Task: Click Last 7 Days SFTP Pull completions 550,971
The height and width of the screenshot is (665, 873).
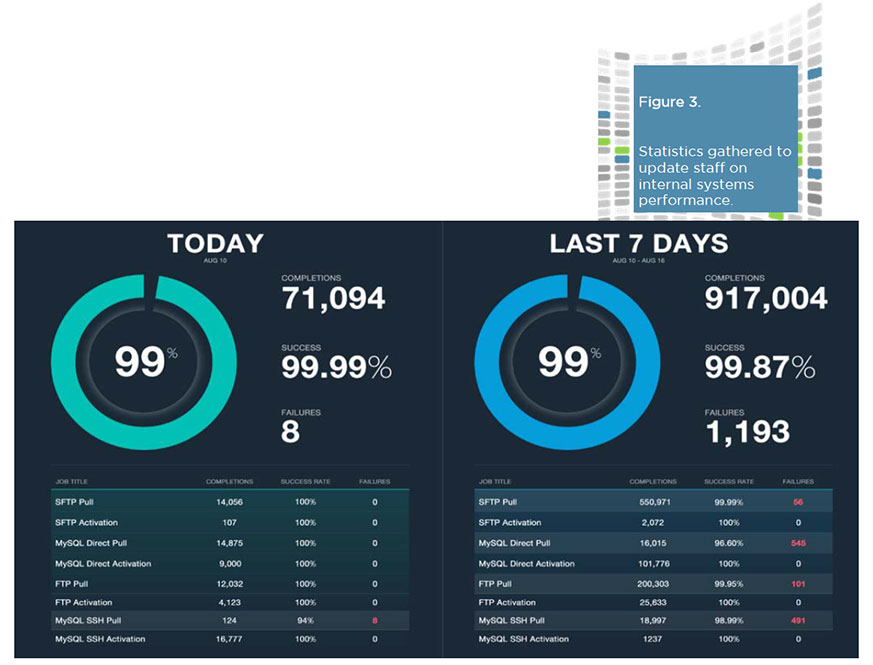Action: (x=655, y=502)
